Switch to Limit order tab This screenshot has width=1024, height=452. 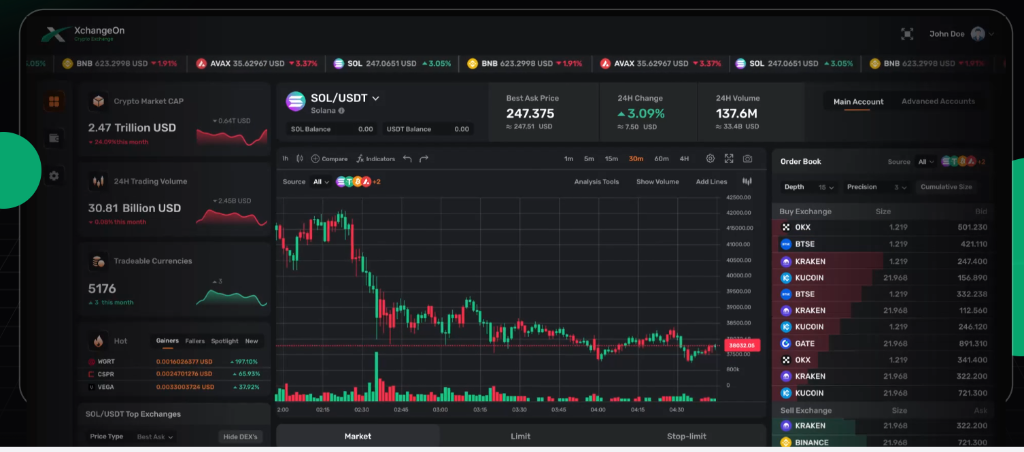tap(520, 436)
